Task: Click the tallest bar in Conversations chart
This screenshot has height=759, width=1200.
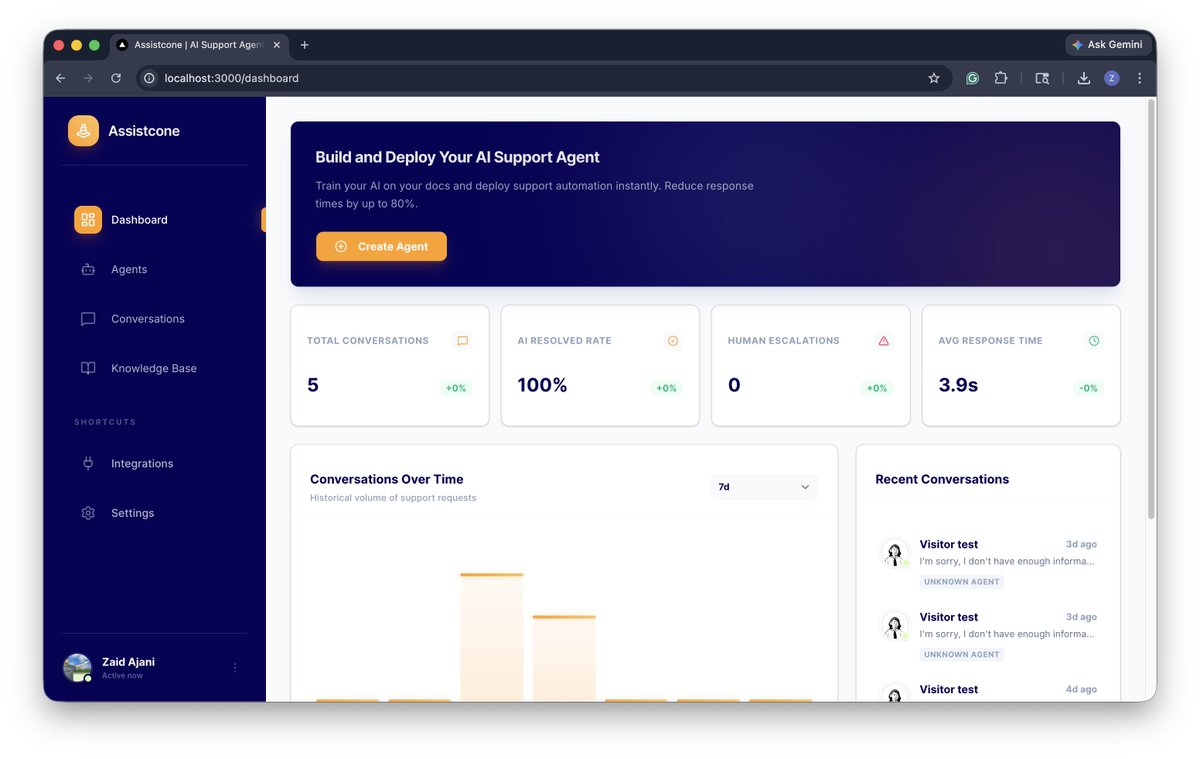Action: (492, 637)
